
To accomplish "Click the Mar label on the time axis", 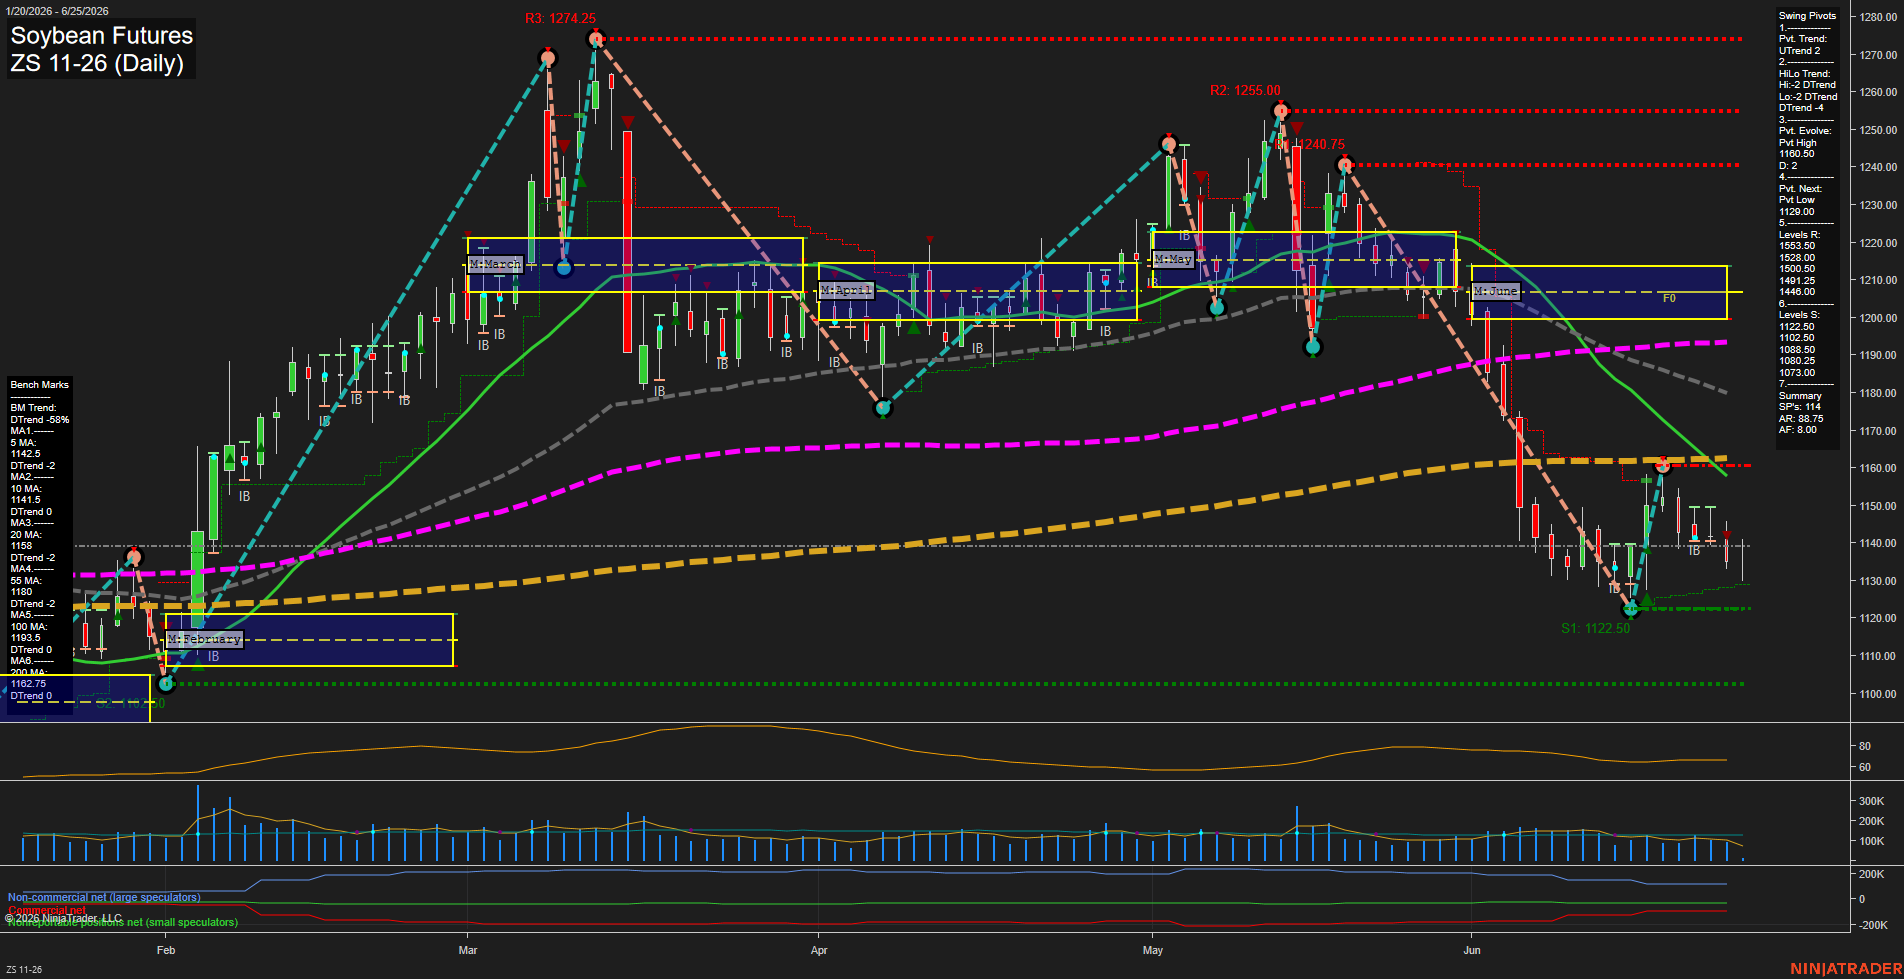I will tap(468, 950).
